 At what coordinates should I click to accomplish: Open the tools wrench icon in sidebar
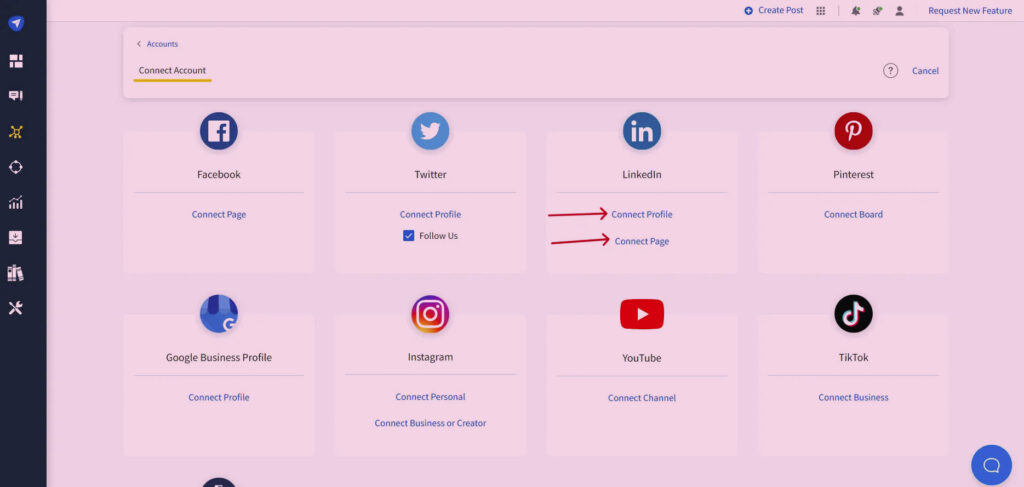coord(16,308)
